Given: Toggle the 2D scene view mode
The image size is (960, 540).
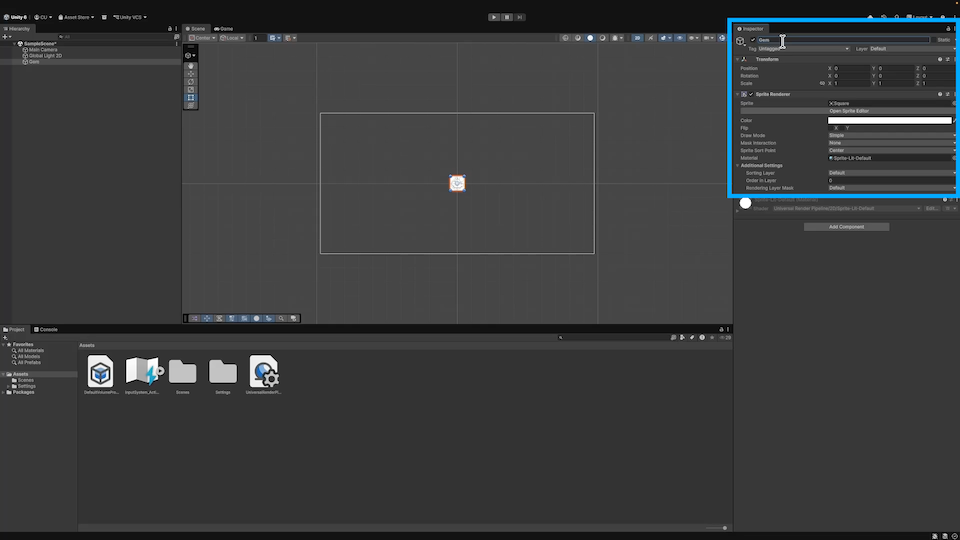Looking at the screenshot, I should click(x=637, y=38).
